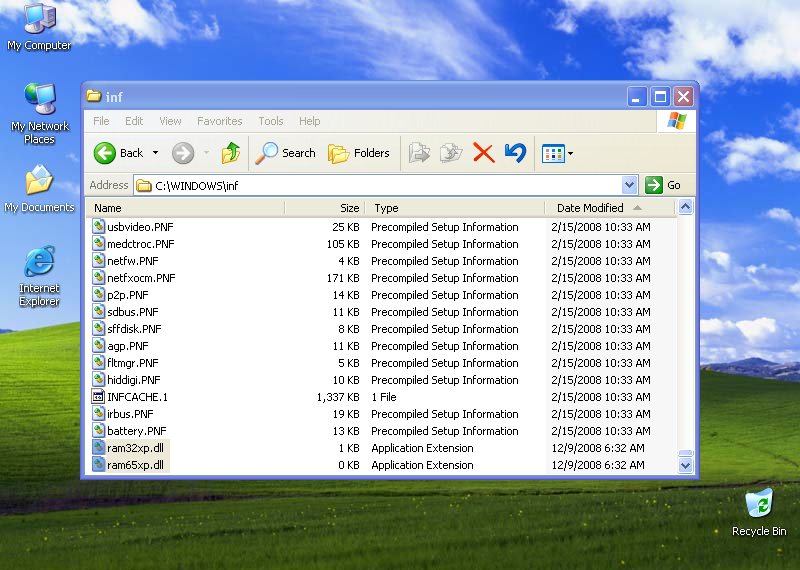Click the Copy To toolbar icon

(x=451, y=153)
